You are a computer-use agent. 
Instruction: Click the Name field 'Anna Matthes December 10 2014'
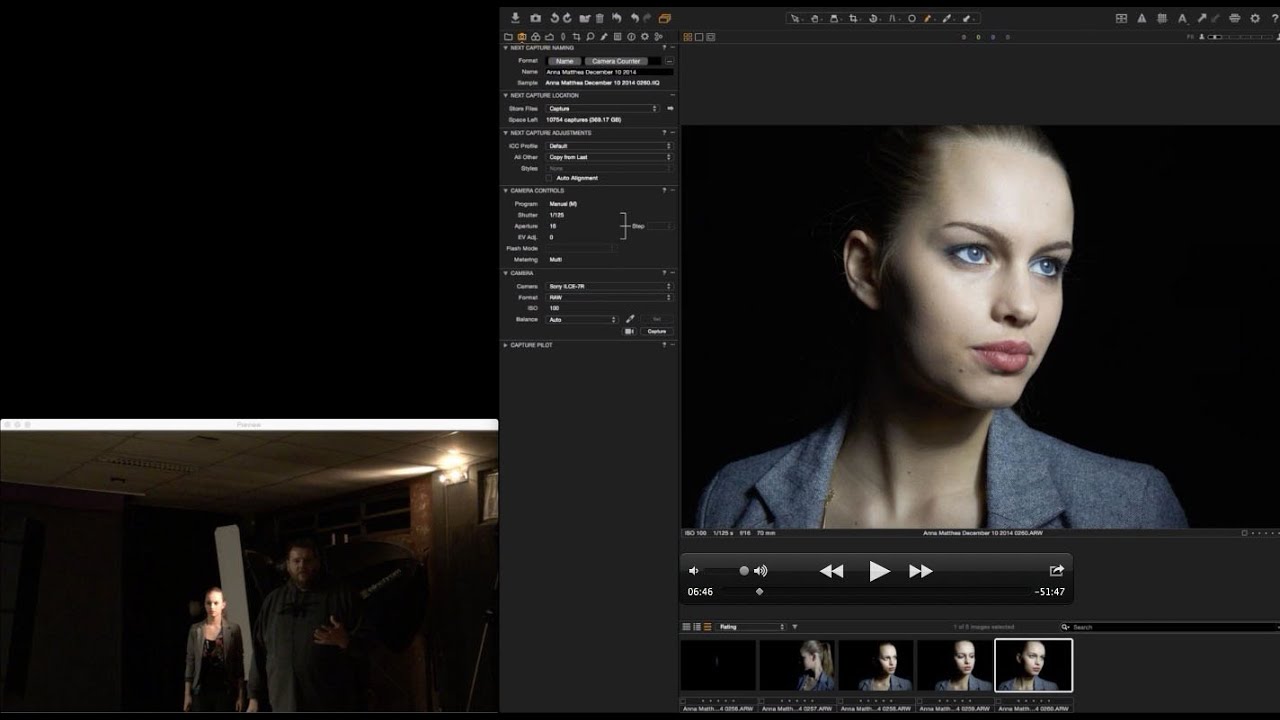tap(609, 72)
